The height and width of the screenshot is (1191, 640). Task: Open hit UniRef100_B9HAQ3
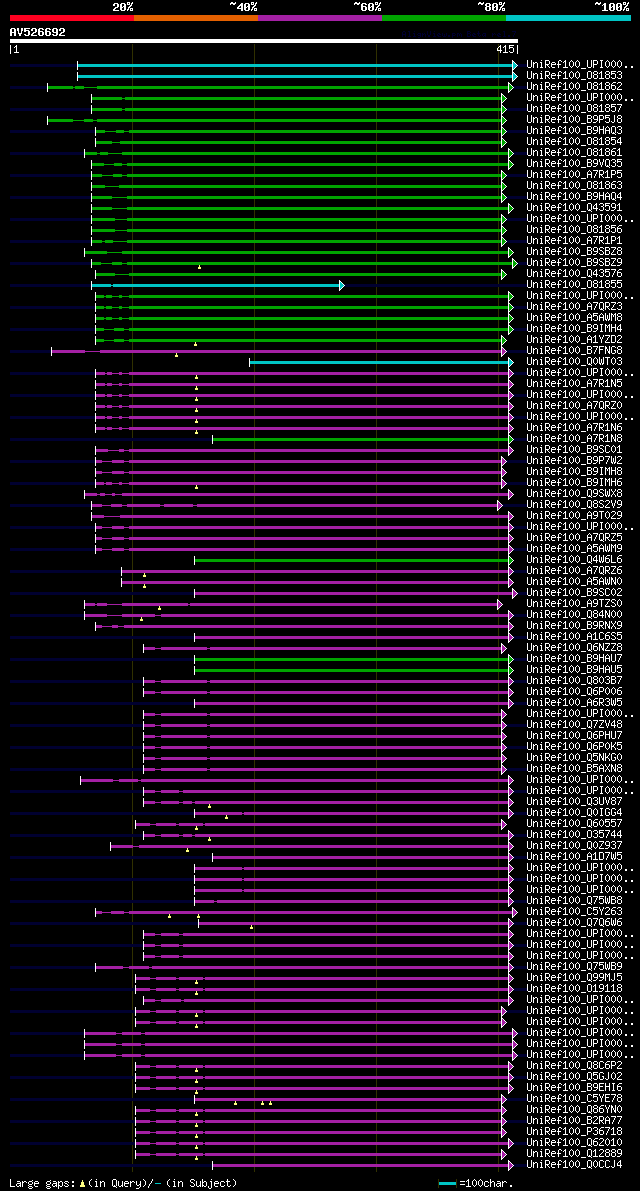click(x=574, y=131)
